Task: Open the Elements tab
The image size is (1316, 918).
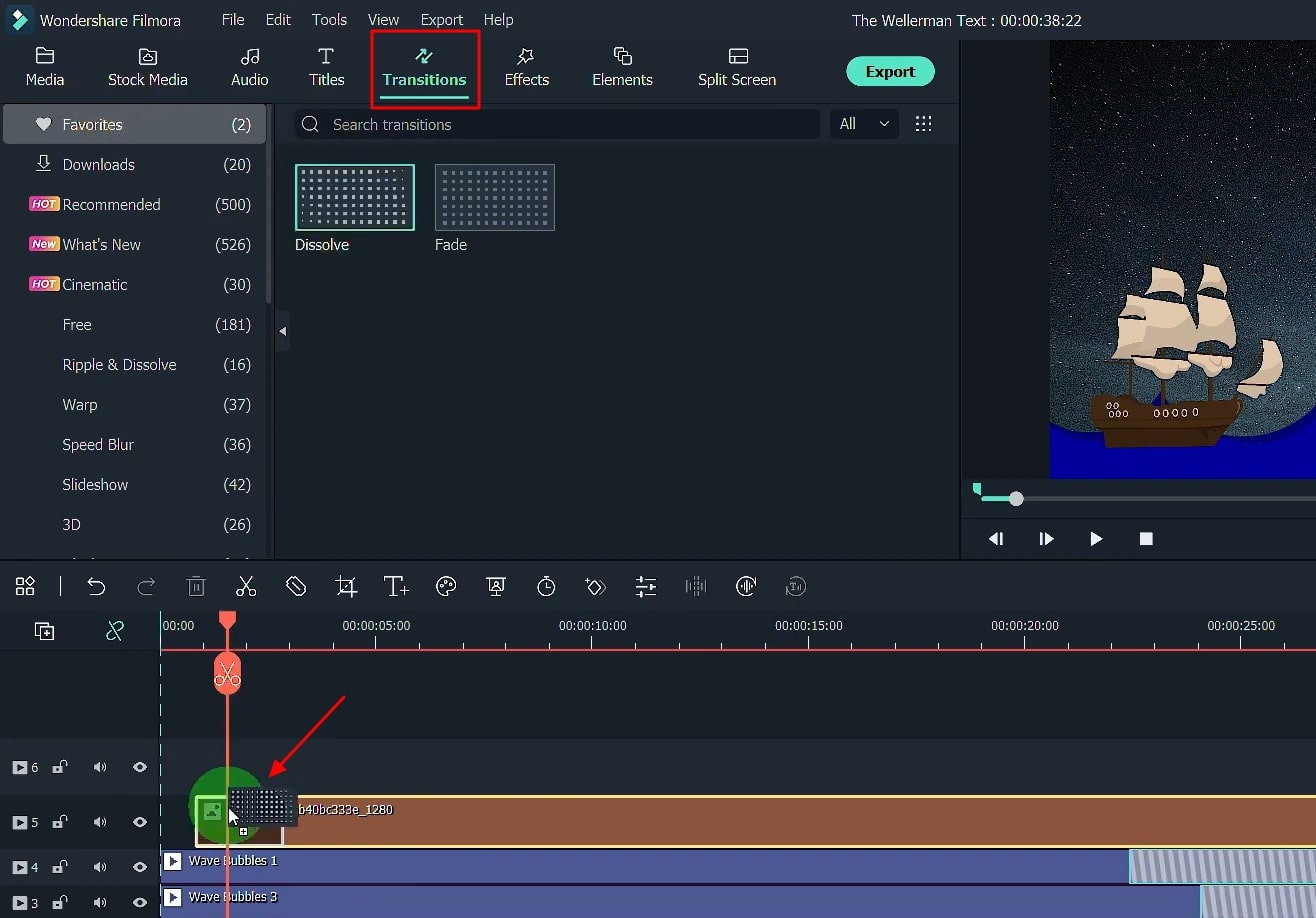Action: (x=622, y=67)
